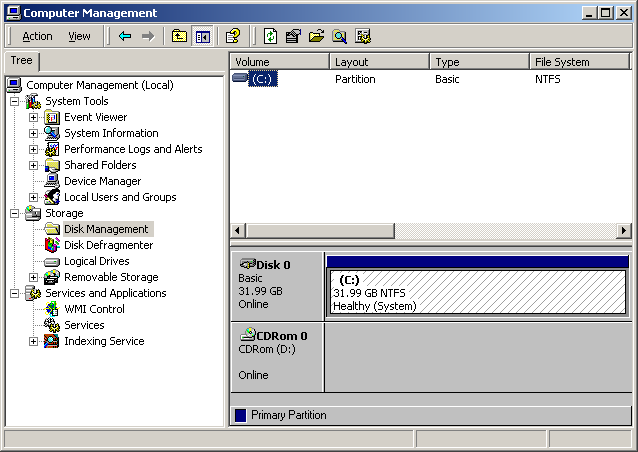Viewport: 638px width, 452px height.
Task: Click the magnifier icon in the toolbar
Action: point(339,36)
